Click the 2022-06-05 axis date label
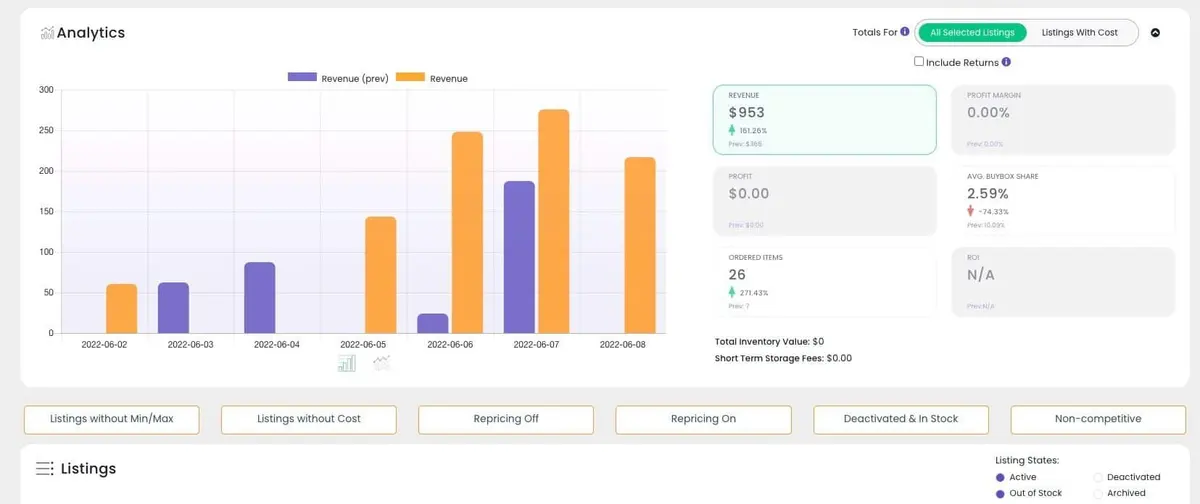Image resolution: width=1200 pixels, height=504 pixels. 363,344
